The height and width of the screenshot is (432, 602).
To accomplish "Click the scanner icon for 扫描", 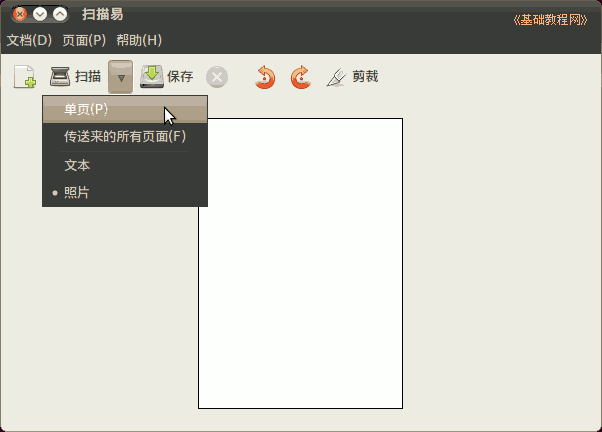I will (60, 76).
